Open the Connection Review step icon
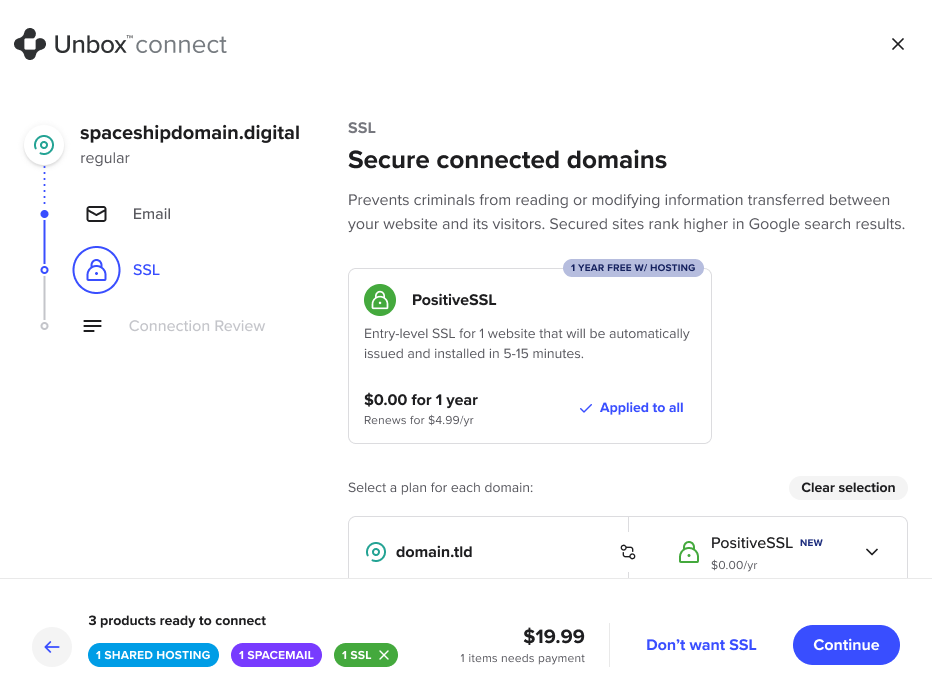Image resolution: width=932 pixels, height=699 pixels. pos(92,326)
